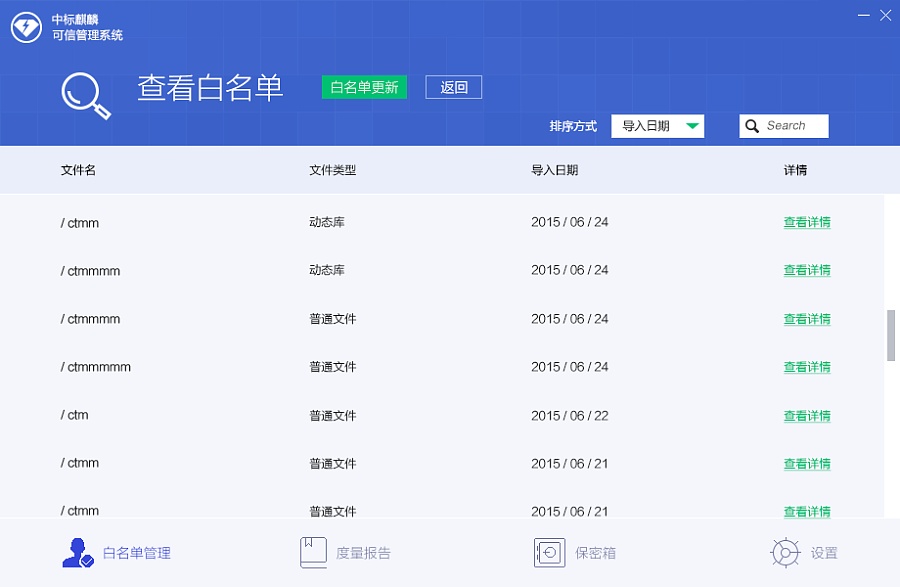Viewport: 900px width, 587px height.
Task: Switch to the 设置 tab
Action: coord(812,552)
